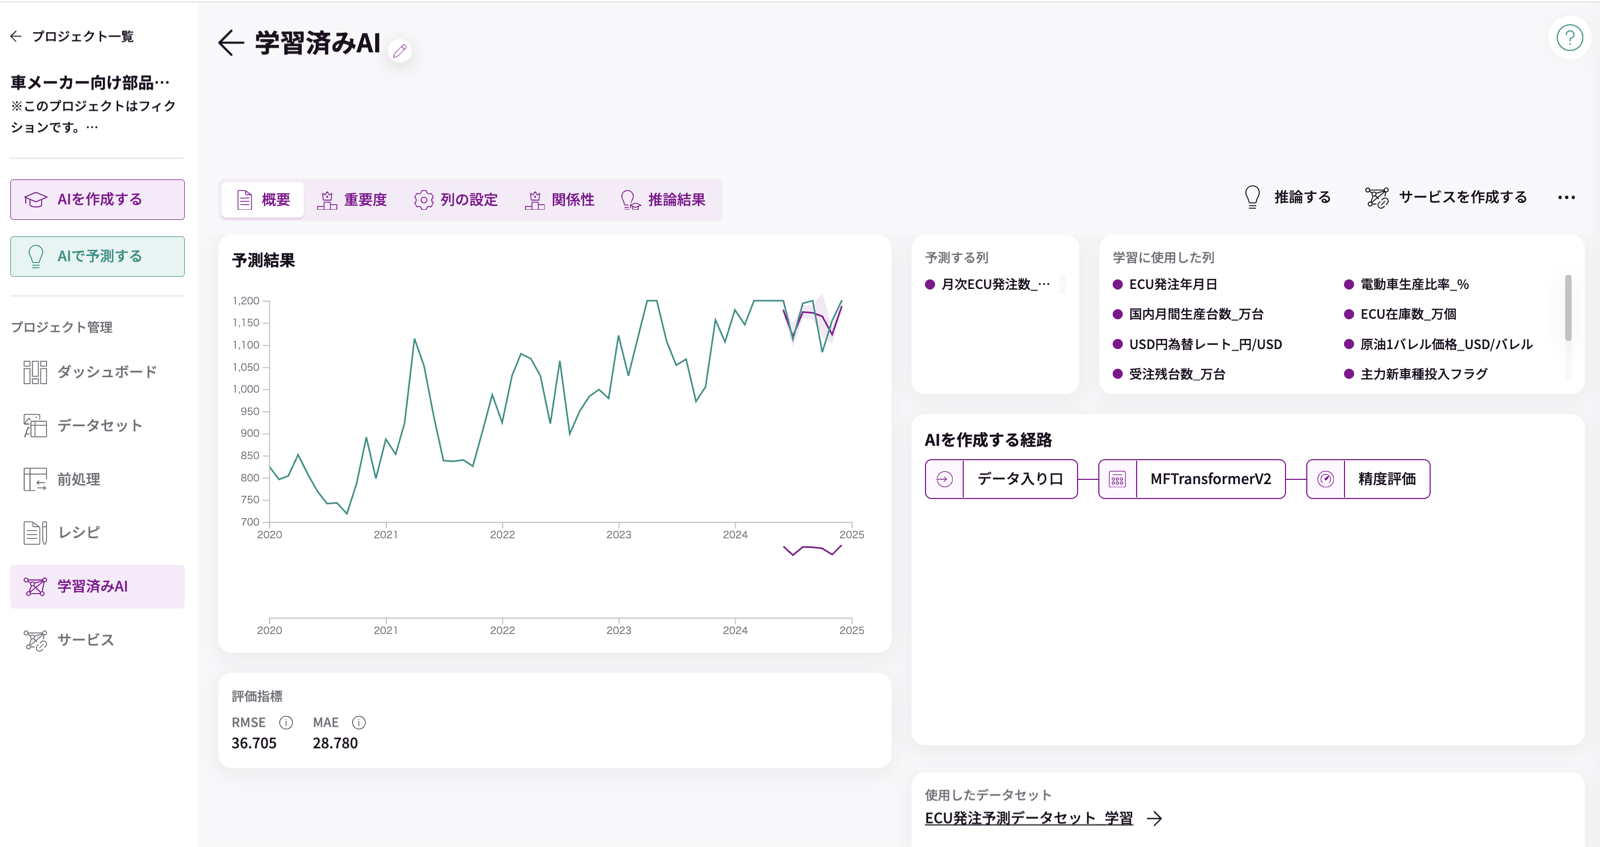Select 学習済みAI in the sidebar
Image resolution: width=1600 pixels, height=847 pixels.
[x=97, y=586]
